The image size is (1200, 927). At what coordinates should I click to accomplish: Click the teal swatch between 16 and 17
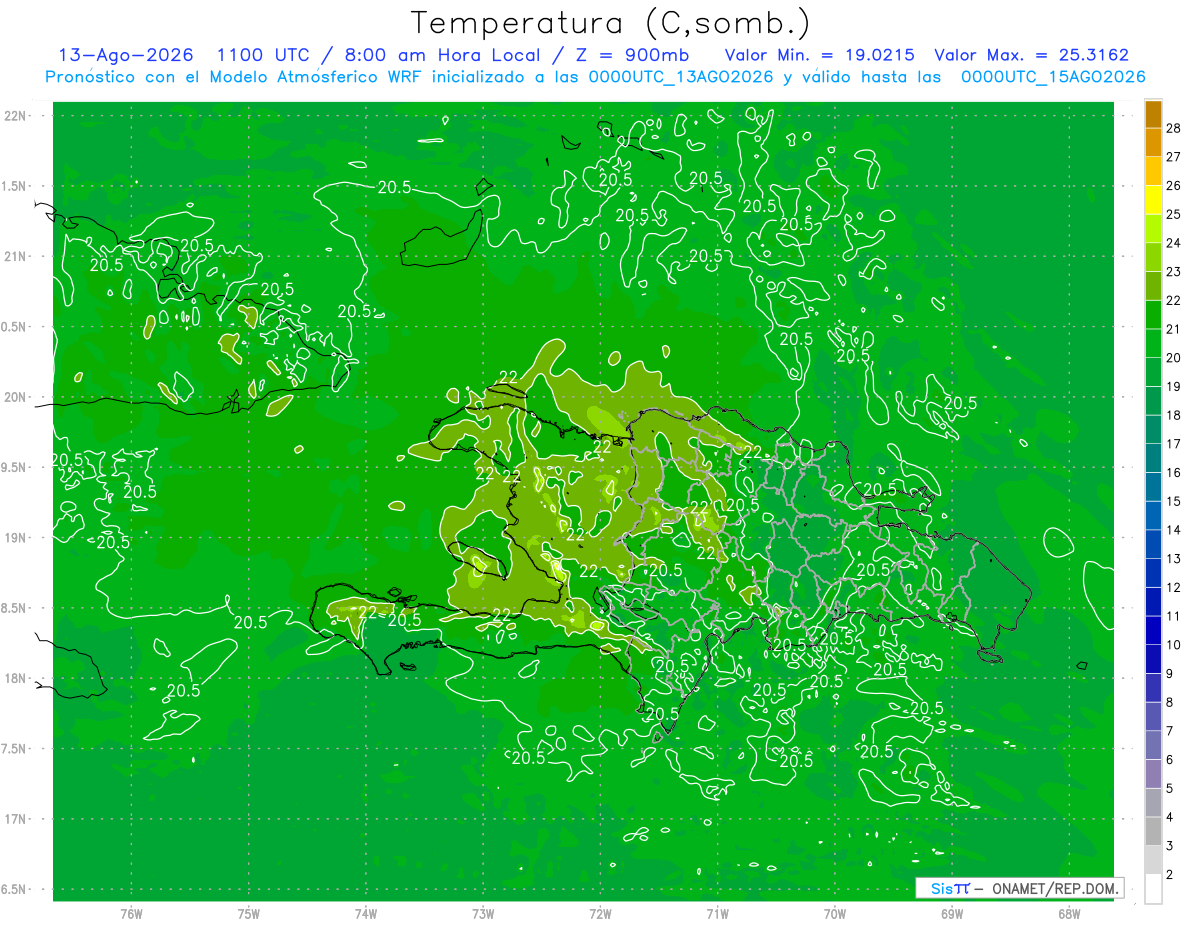1153,459
